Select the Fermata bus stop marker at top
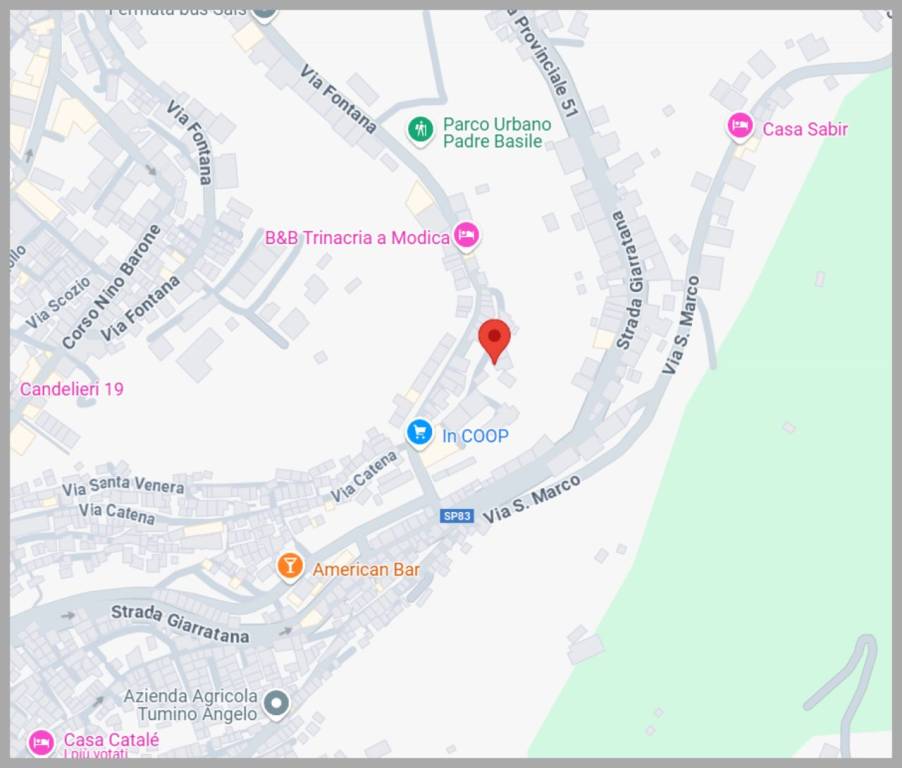902x768 pixels. [x=265, y=14]
